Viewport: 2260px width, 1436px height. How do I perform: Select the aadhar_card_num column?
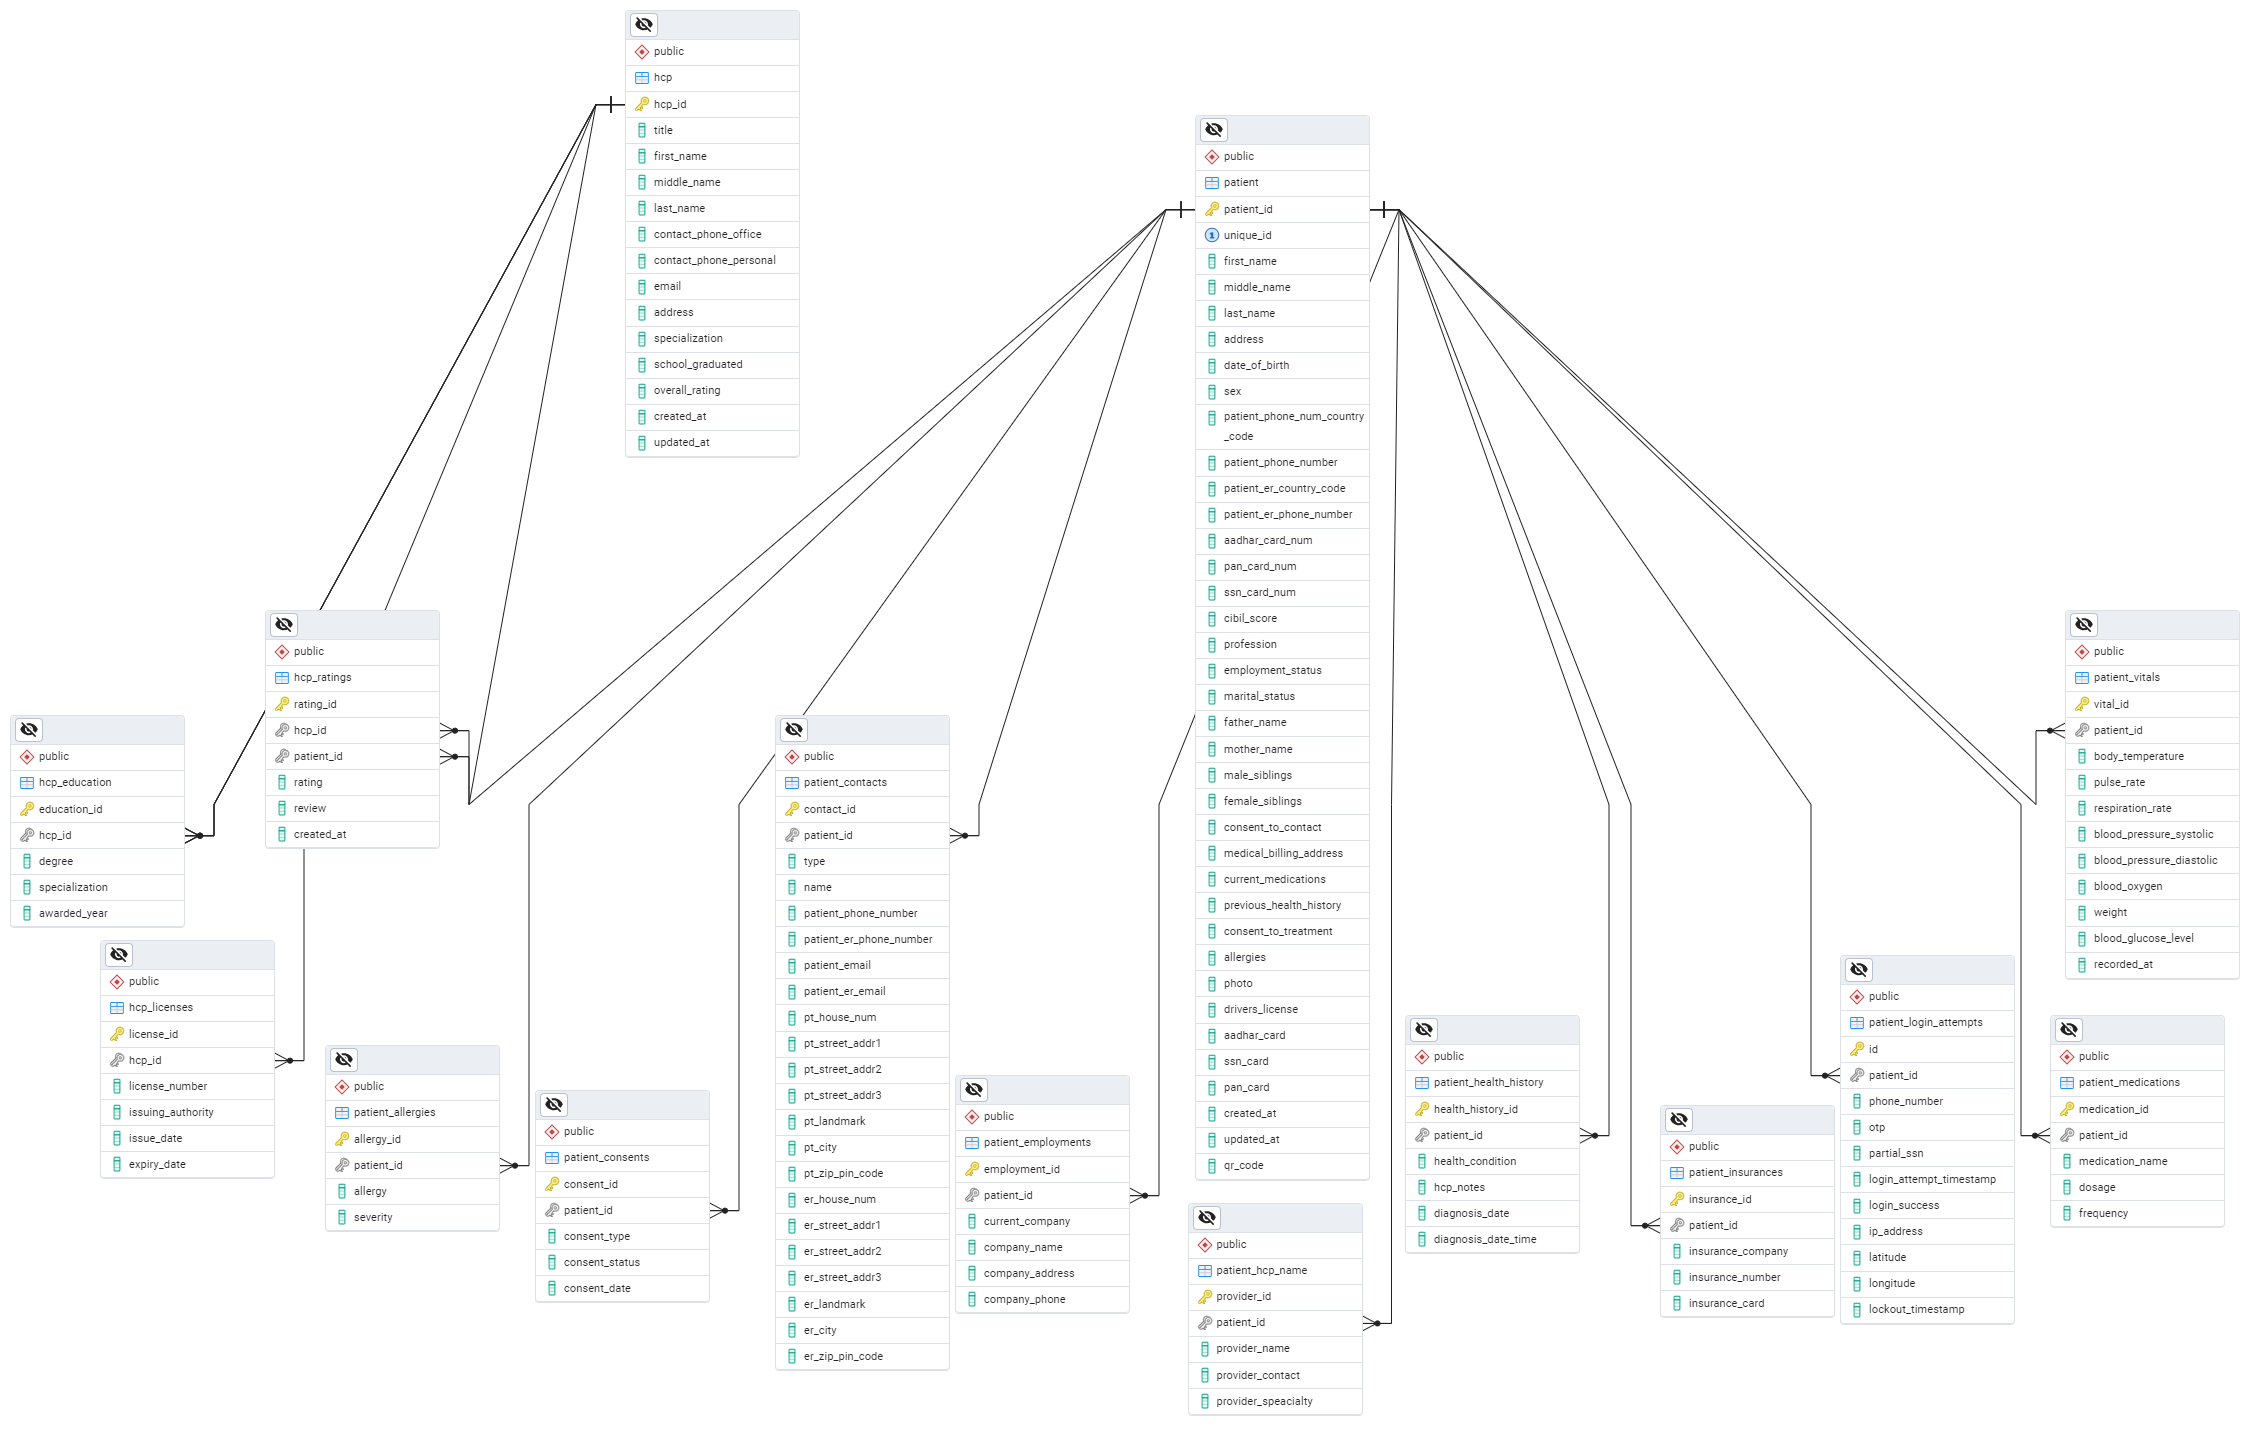pyautogui.click(x=1282, y=541)
